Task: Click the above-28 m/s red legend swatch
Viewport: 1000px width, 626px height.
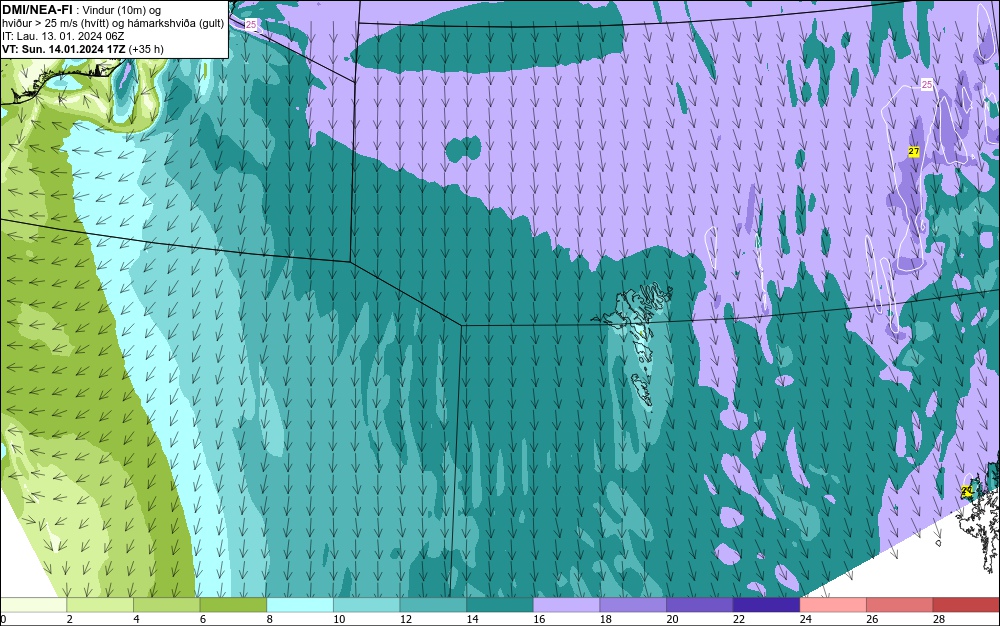Action: 966,604
